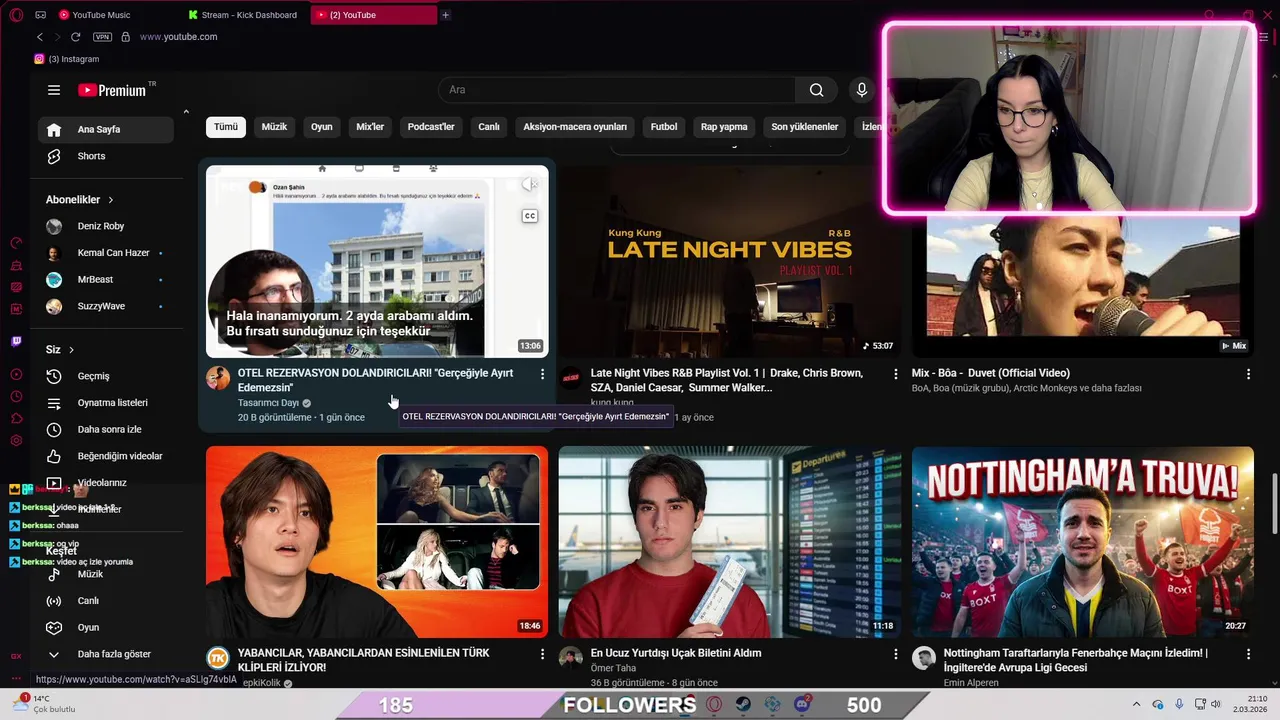Screen dimensions: 1280x720
Task: Open Beğendiğim videolar liked videos
Action: click(x=105, y=456)
